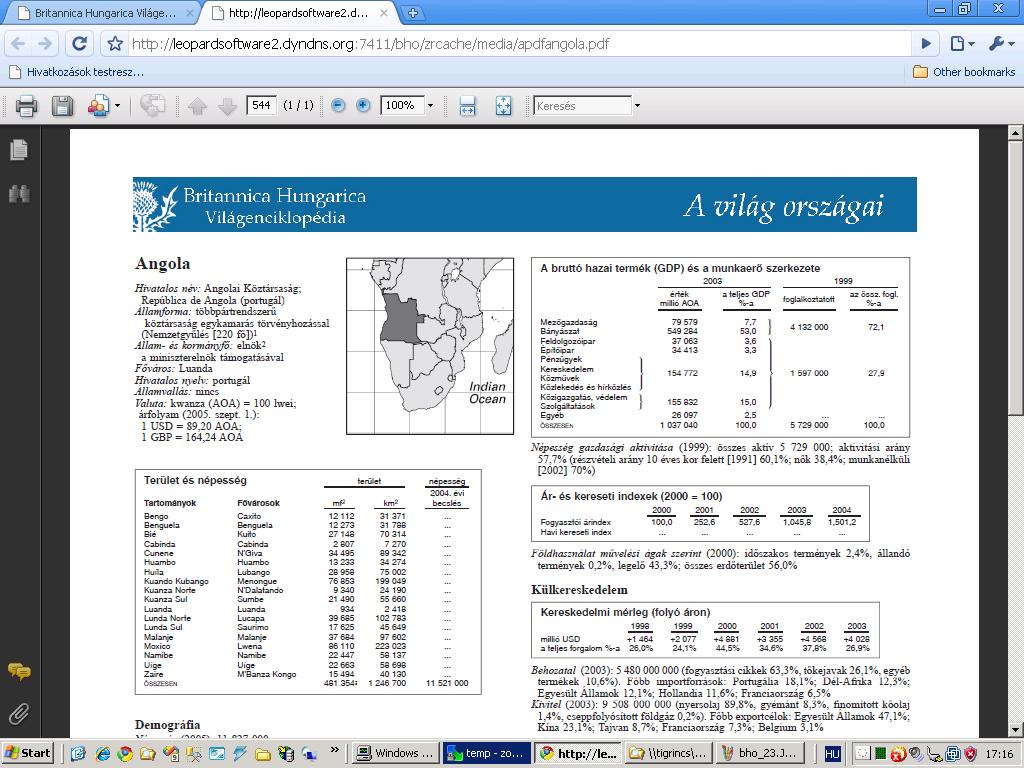Print the PDF with the printer icon
This screenshot has height=768, width=1024.
click(26, 106)
